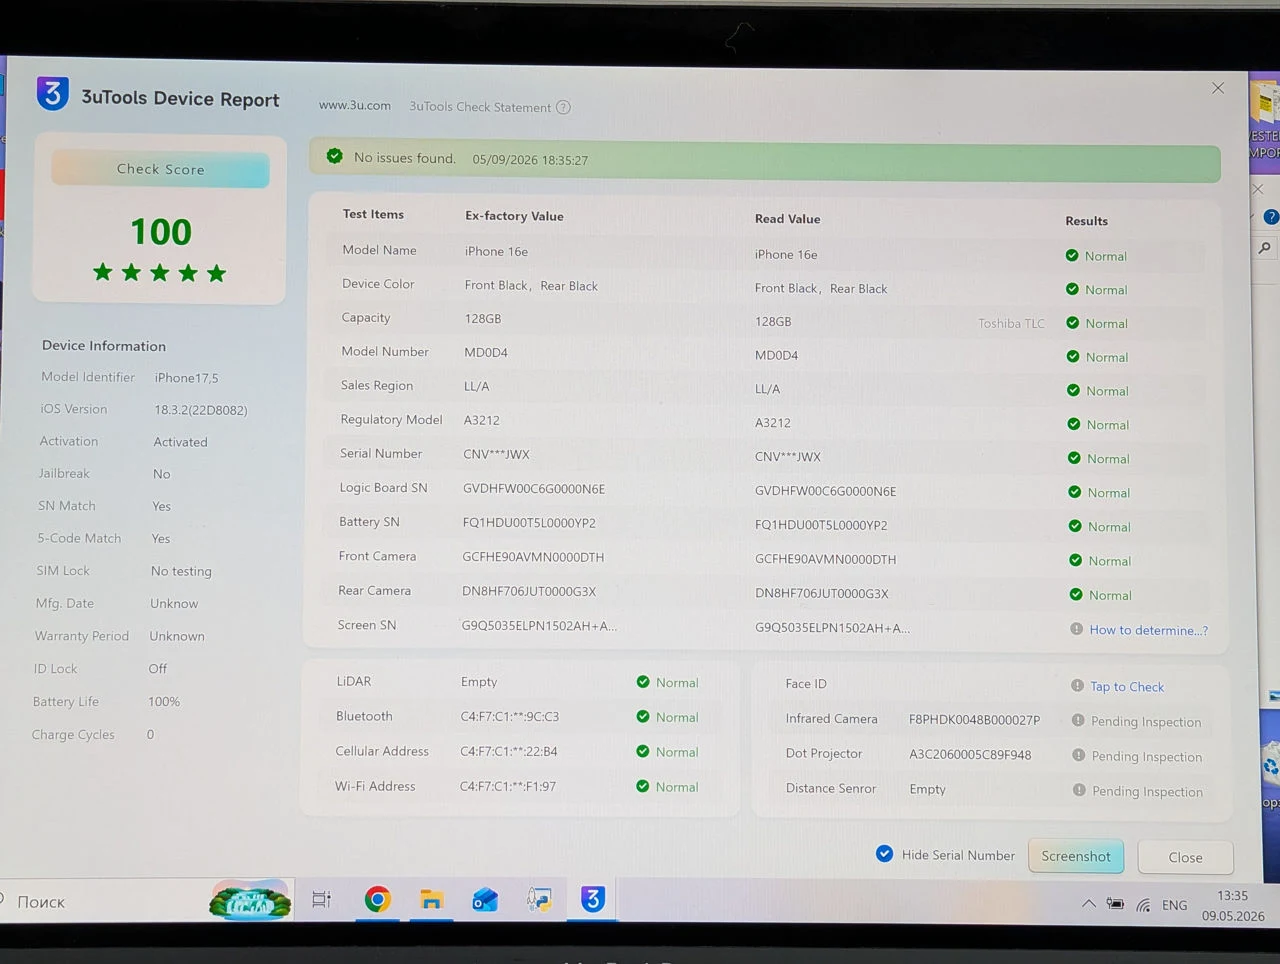Click the Close button at the bottom
1280x964 pixels.
[1185, 857]
